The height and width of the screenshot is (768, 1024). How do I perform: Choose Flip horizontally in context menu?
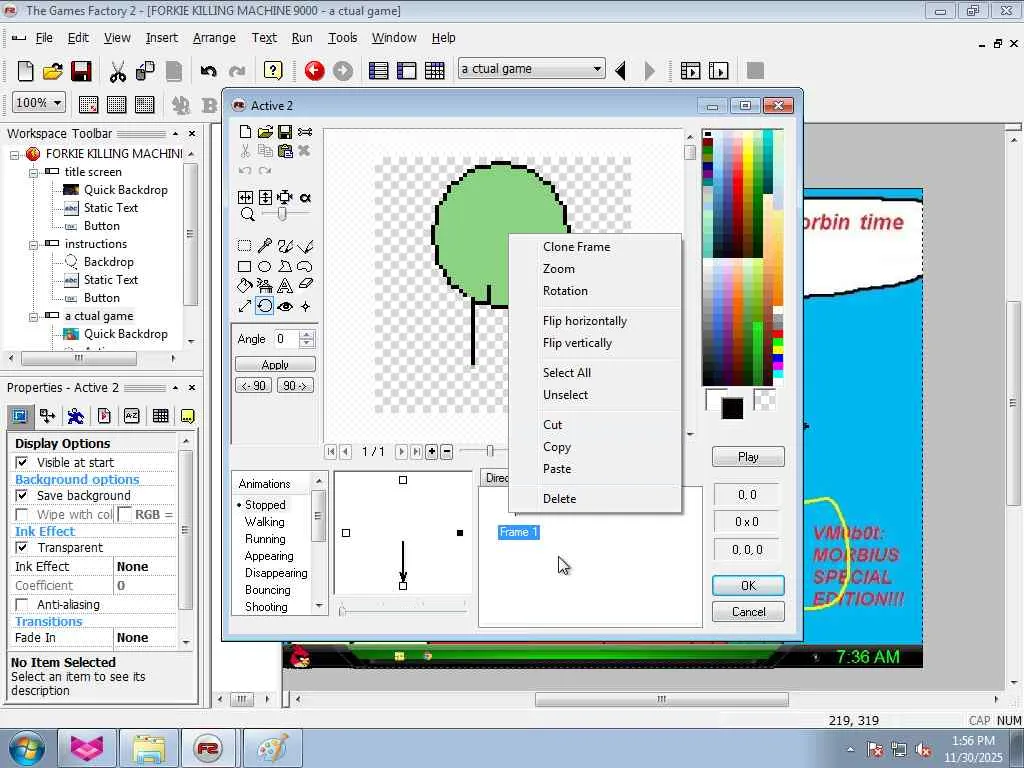[x=584, y=321]
